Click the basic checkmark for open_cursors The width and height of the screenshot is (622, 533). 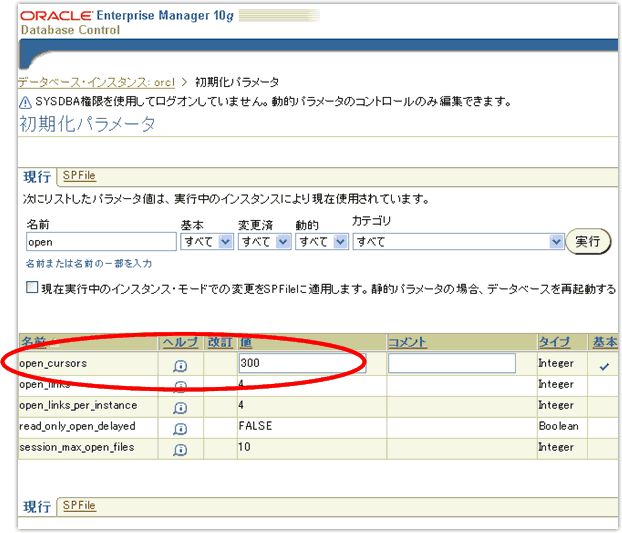click(602, 366)
